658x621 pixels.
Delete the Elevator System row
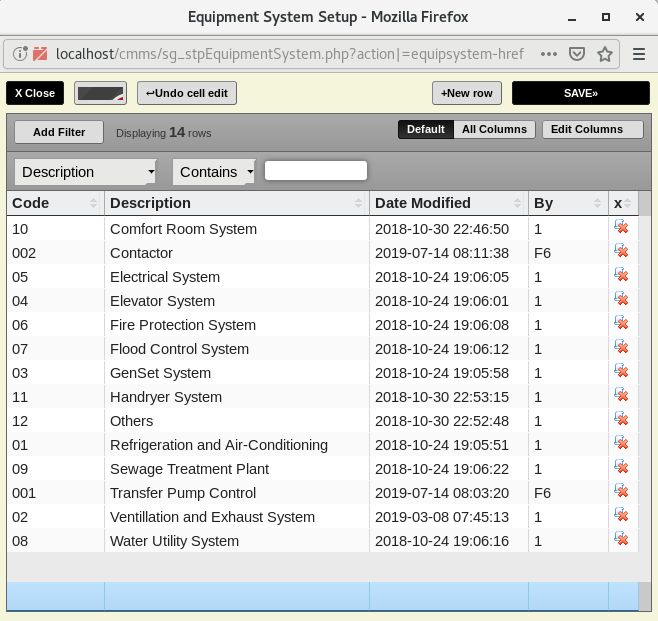coord(621,299)
